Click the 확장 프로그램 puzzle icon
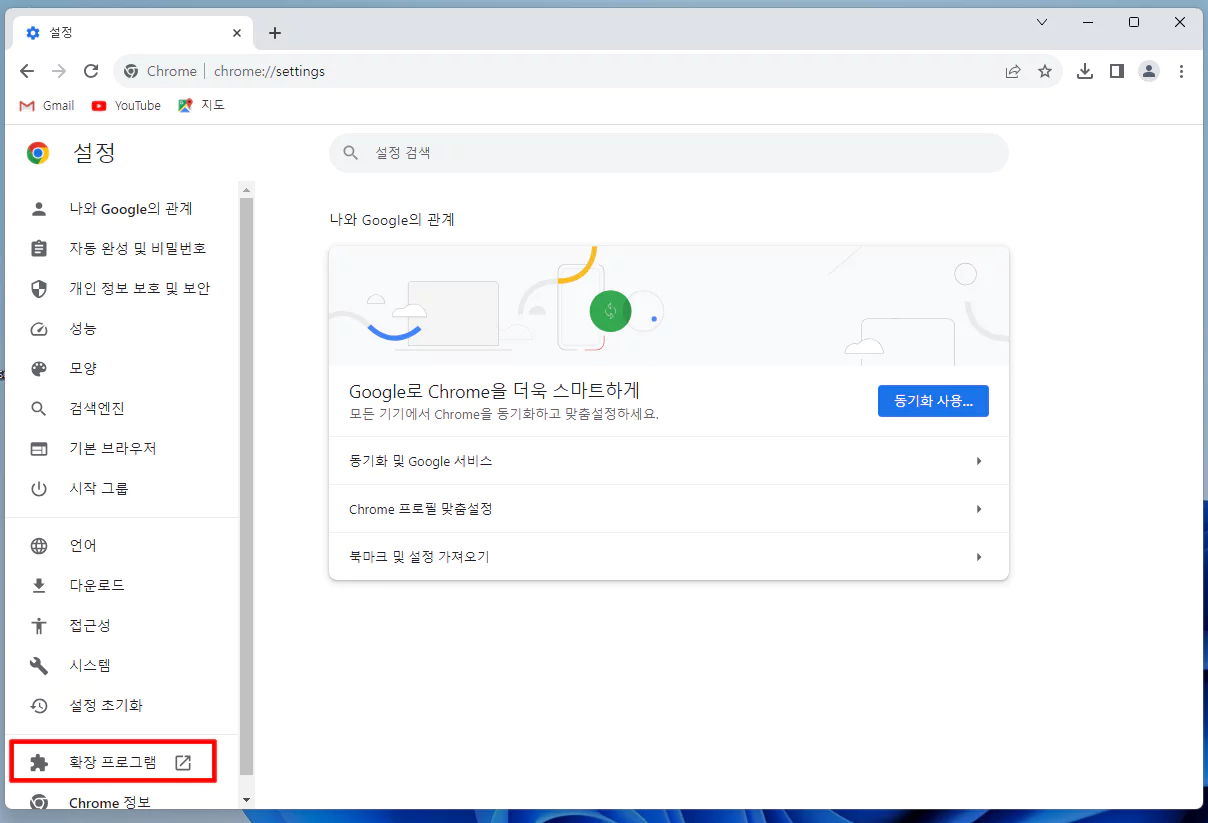The width and height of the screenshot is (1208, 823). 39,763
